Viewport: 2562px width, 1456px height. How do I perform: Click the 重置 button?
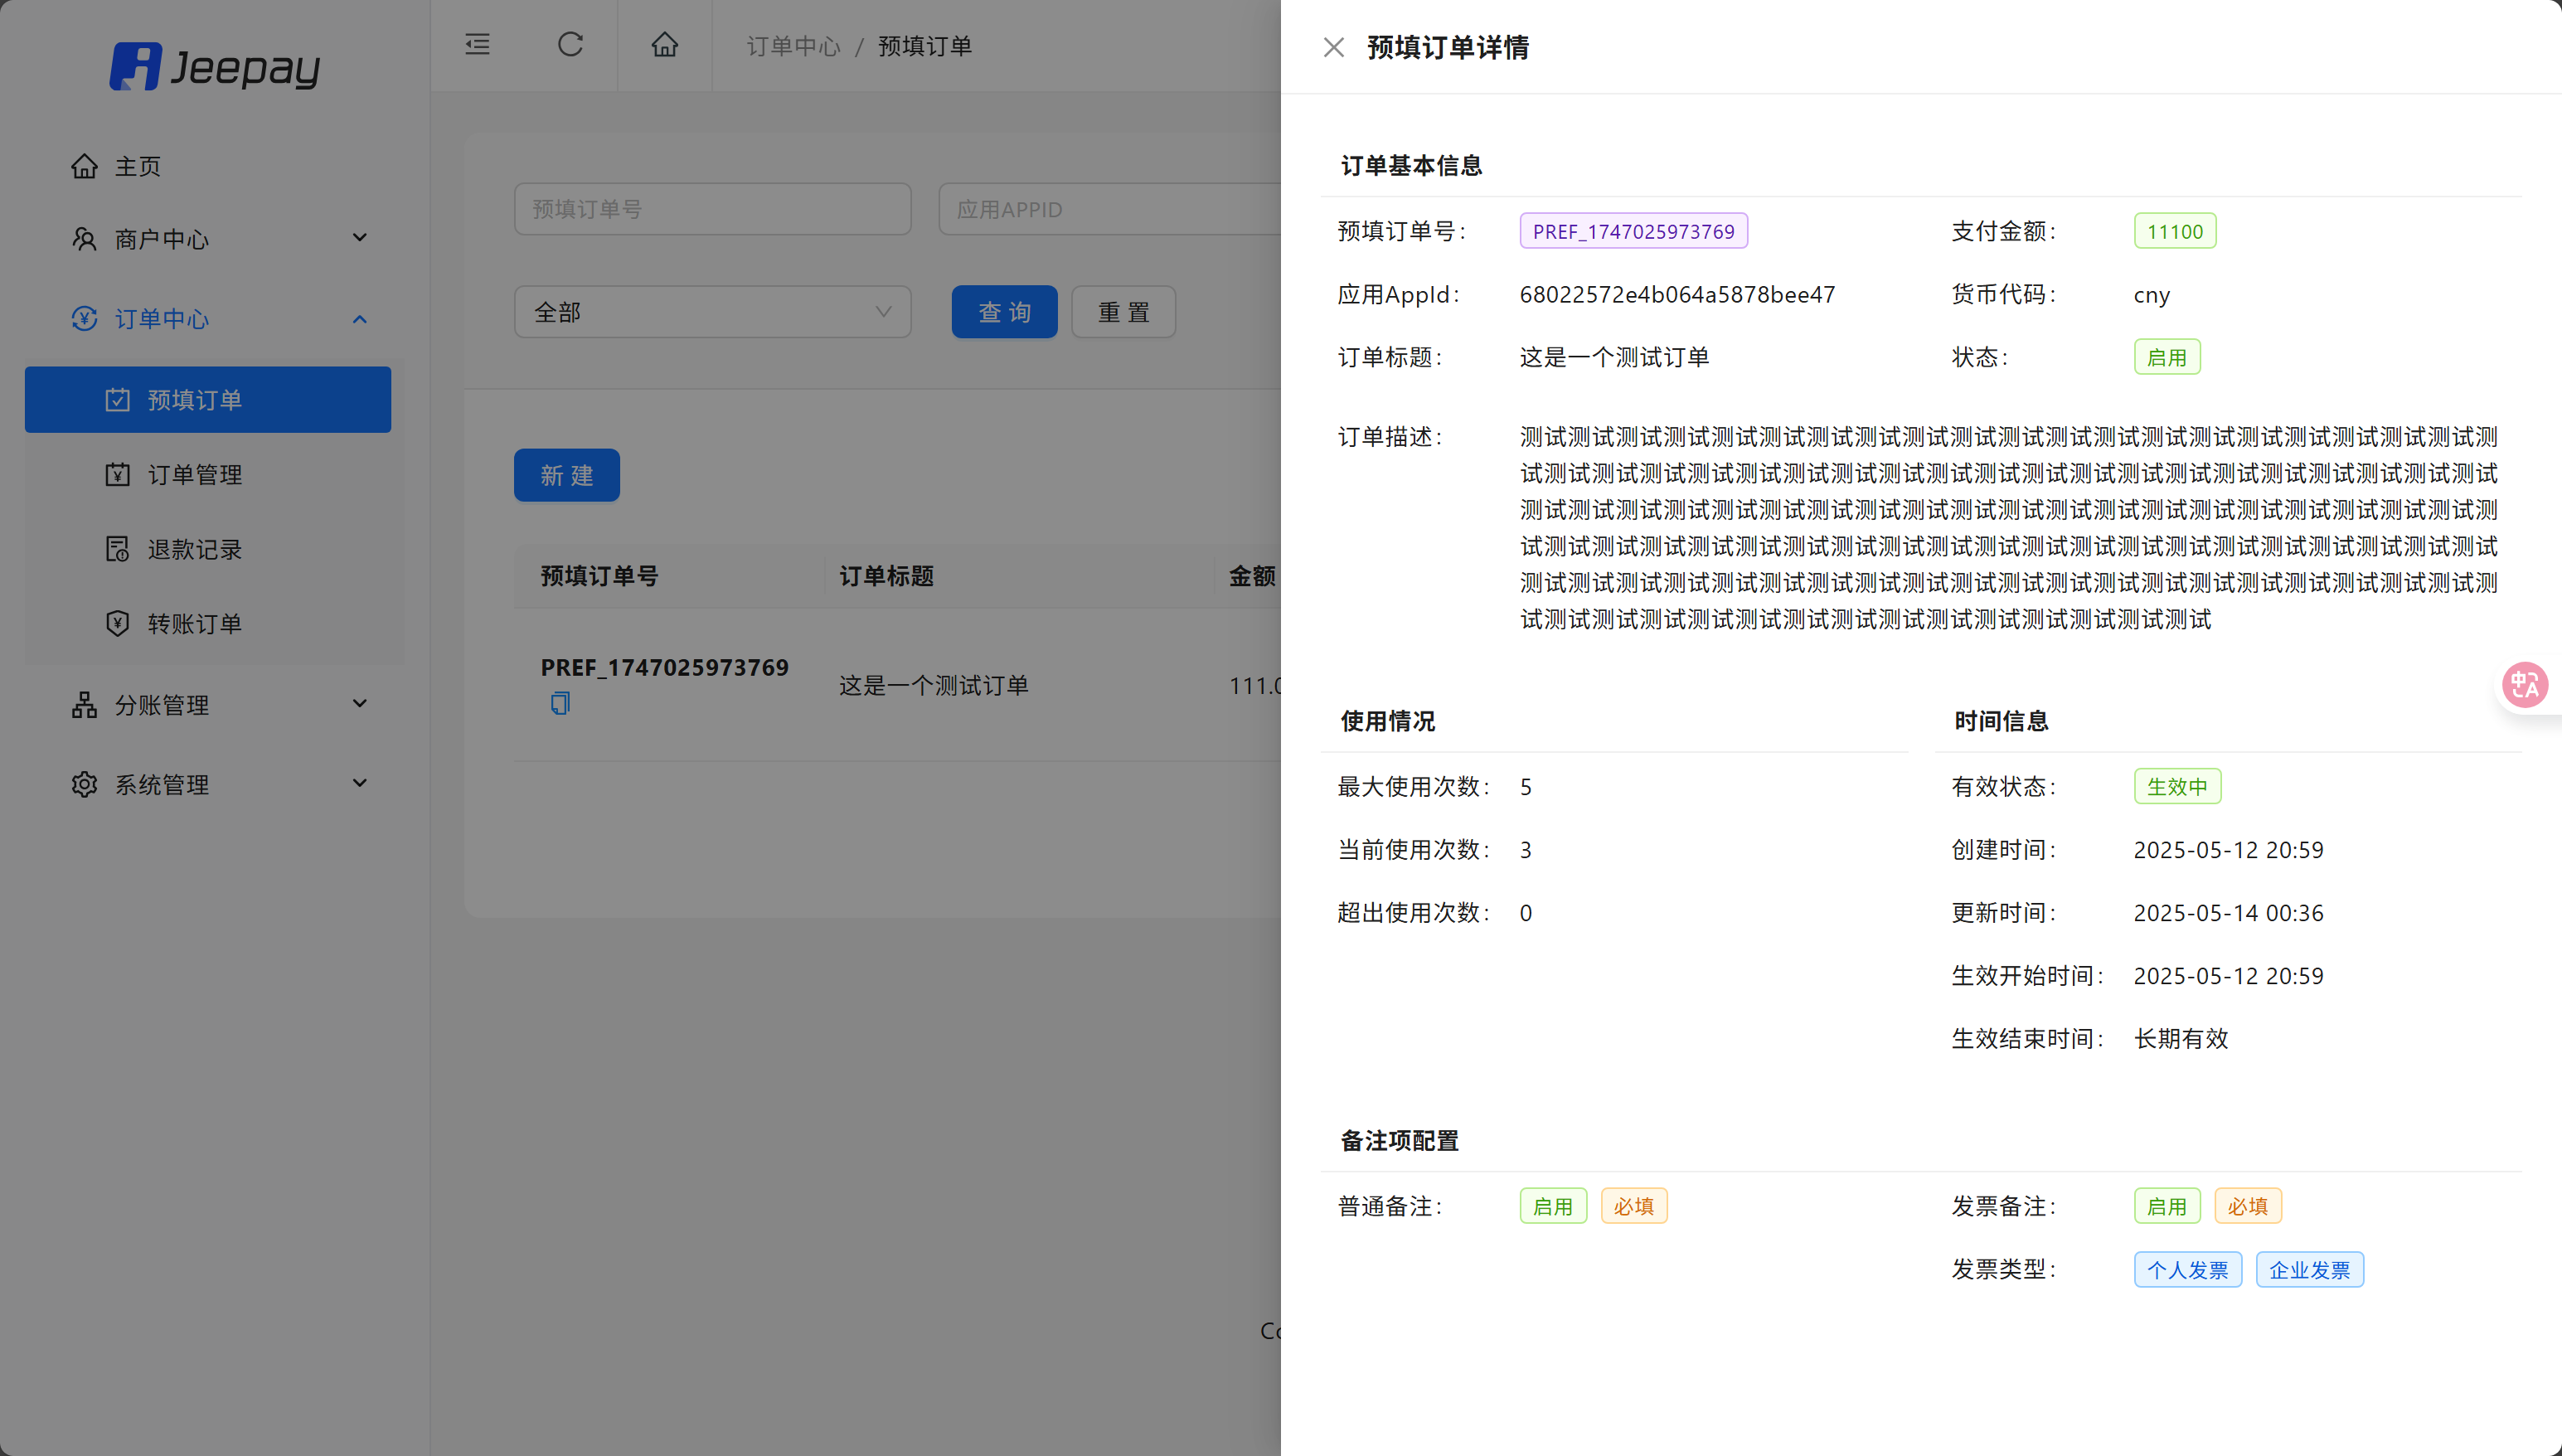[x=1123, y=312]
